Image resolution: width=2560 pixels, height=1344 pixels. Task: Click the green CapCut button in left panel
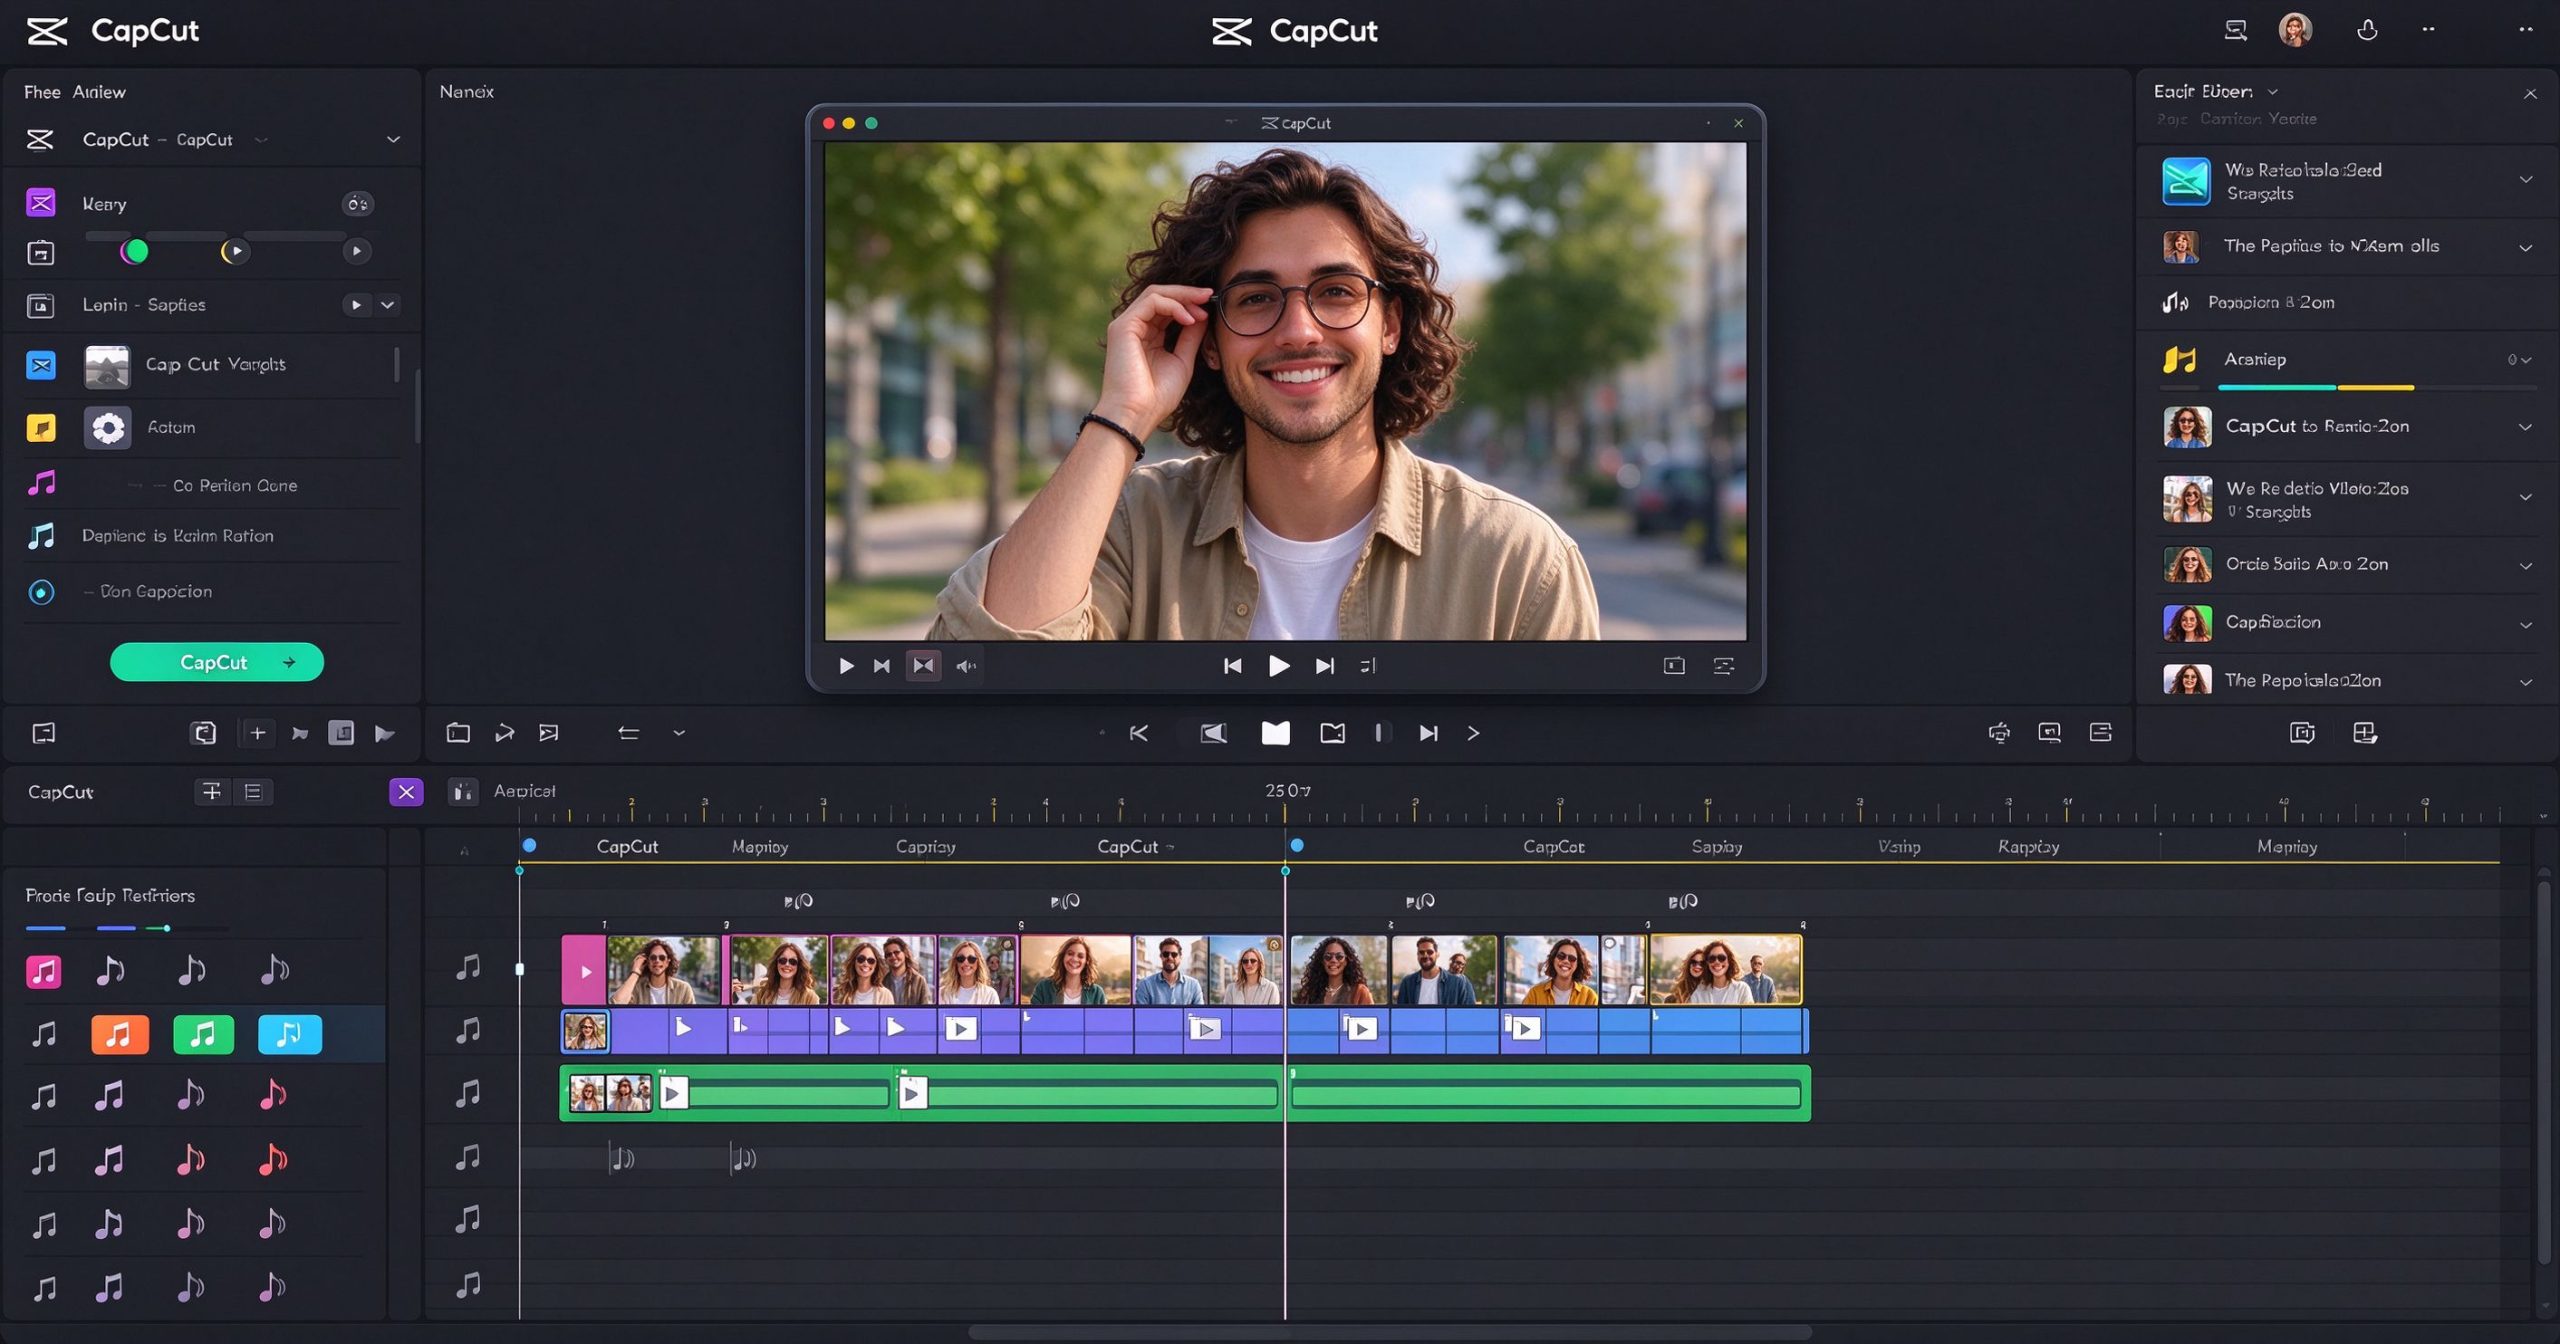pos(216,662)
